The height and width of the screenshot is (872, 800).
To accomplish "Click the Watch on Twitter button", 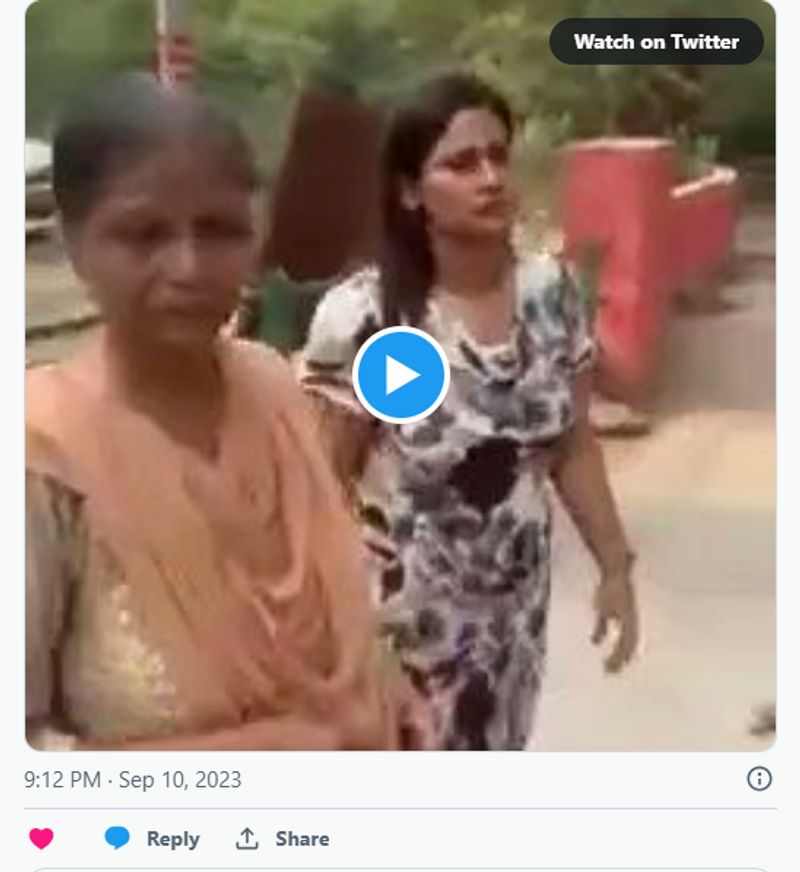I will point(656,42).
